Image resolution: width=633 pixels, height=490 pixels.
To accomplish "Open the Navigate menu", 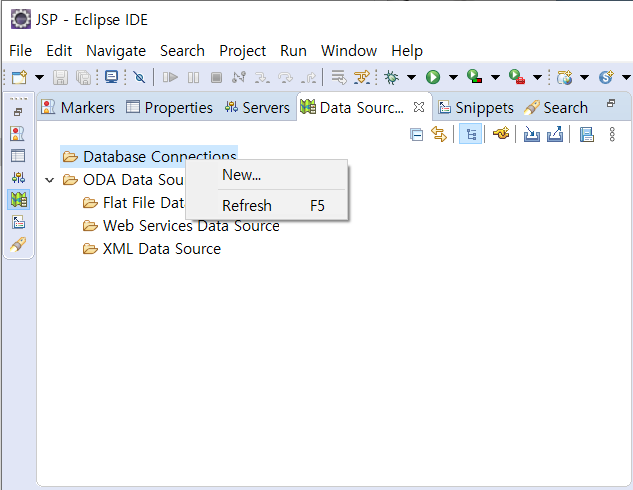I will click(116, 51).
